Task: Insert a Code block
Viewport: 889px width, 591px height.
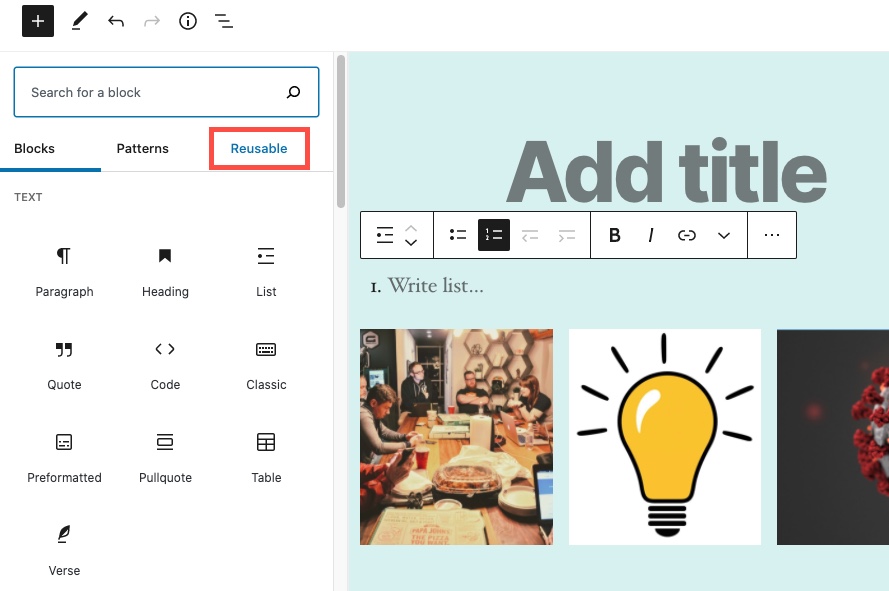Action: point(165,365)
